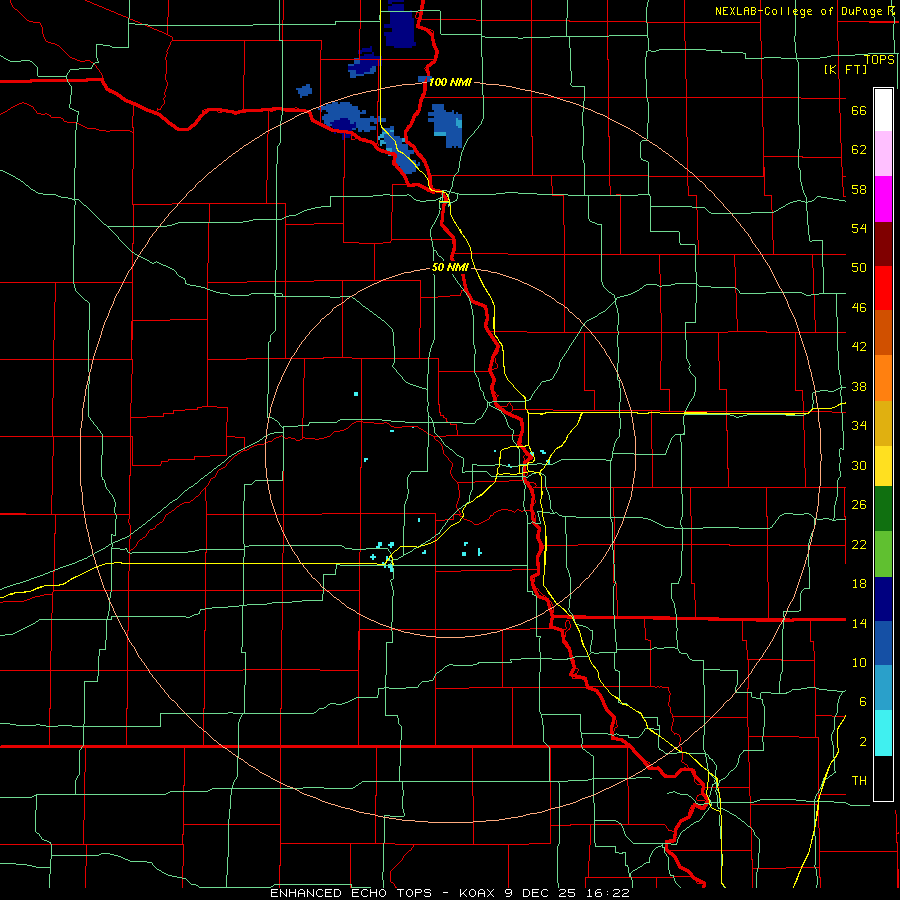Click the medium blue legend swatch
This screenshot has height=900, width=900.
click(x=883, y=643)
